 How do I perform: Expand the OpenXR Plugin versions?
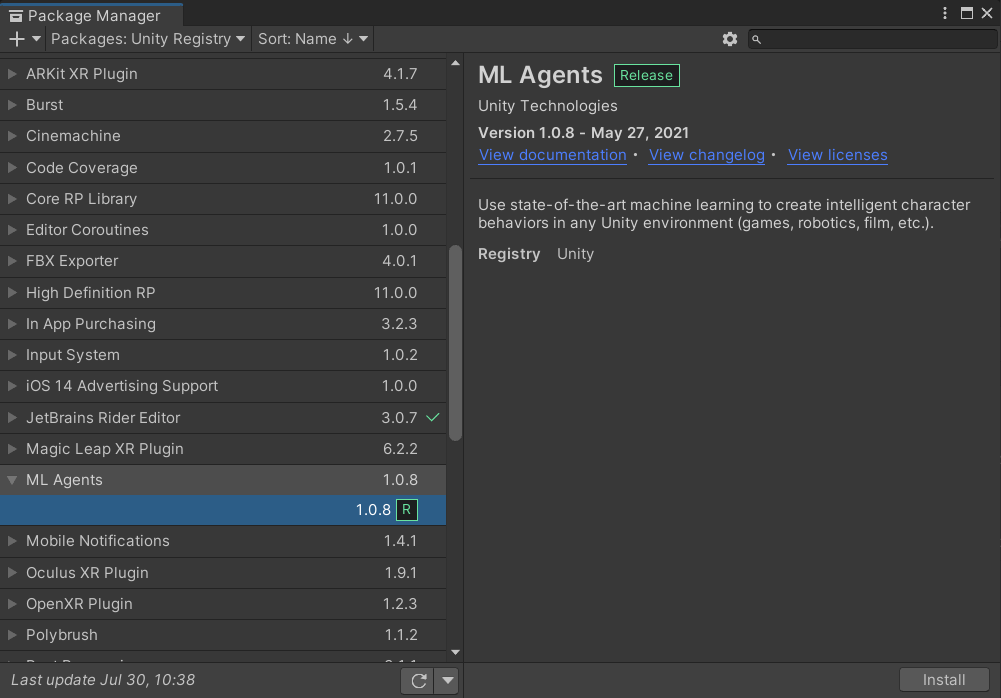(11, 603)
